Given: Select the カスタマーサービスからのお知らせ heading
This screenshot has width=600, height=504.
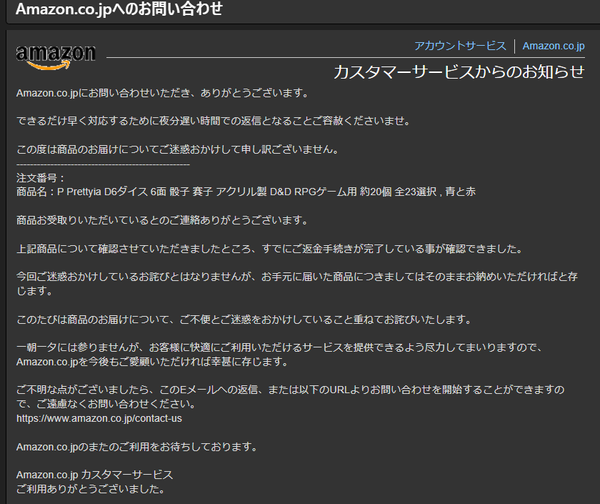Looking at the screenshot, I should (459, 72).
